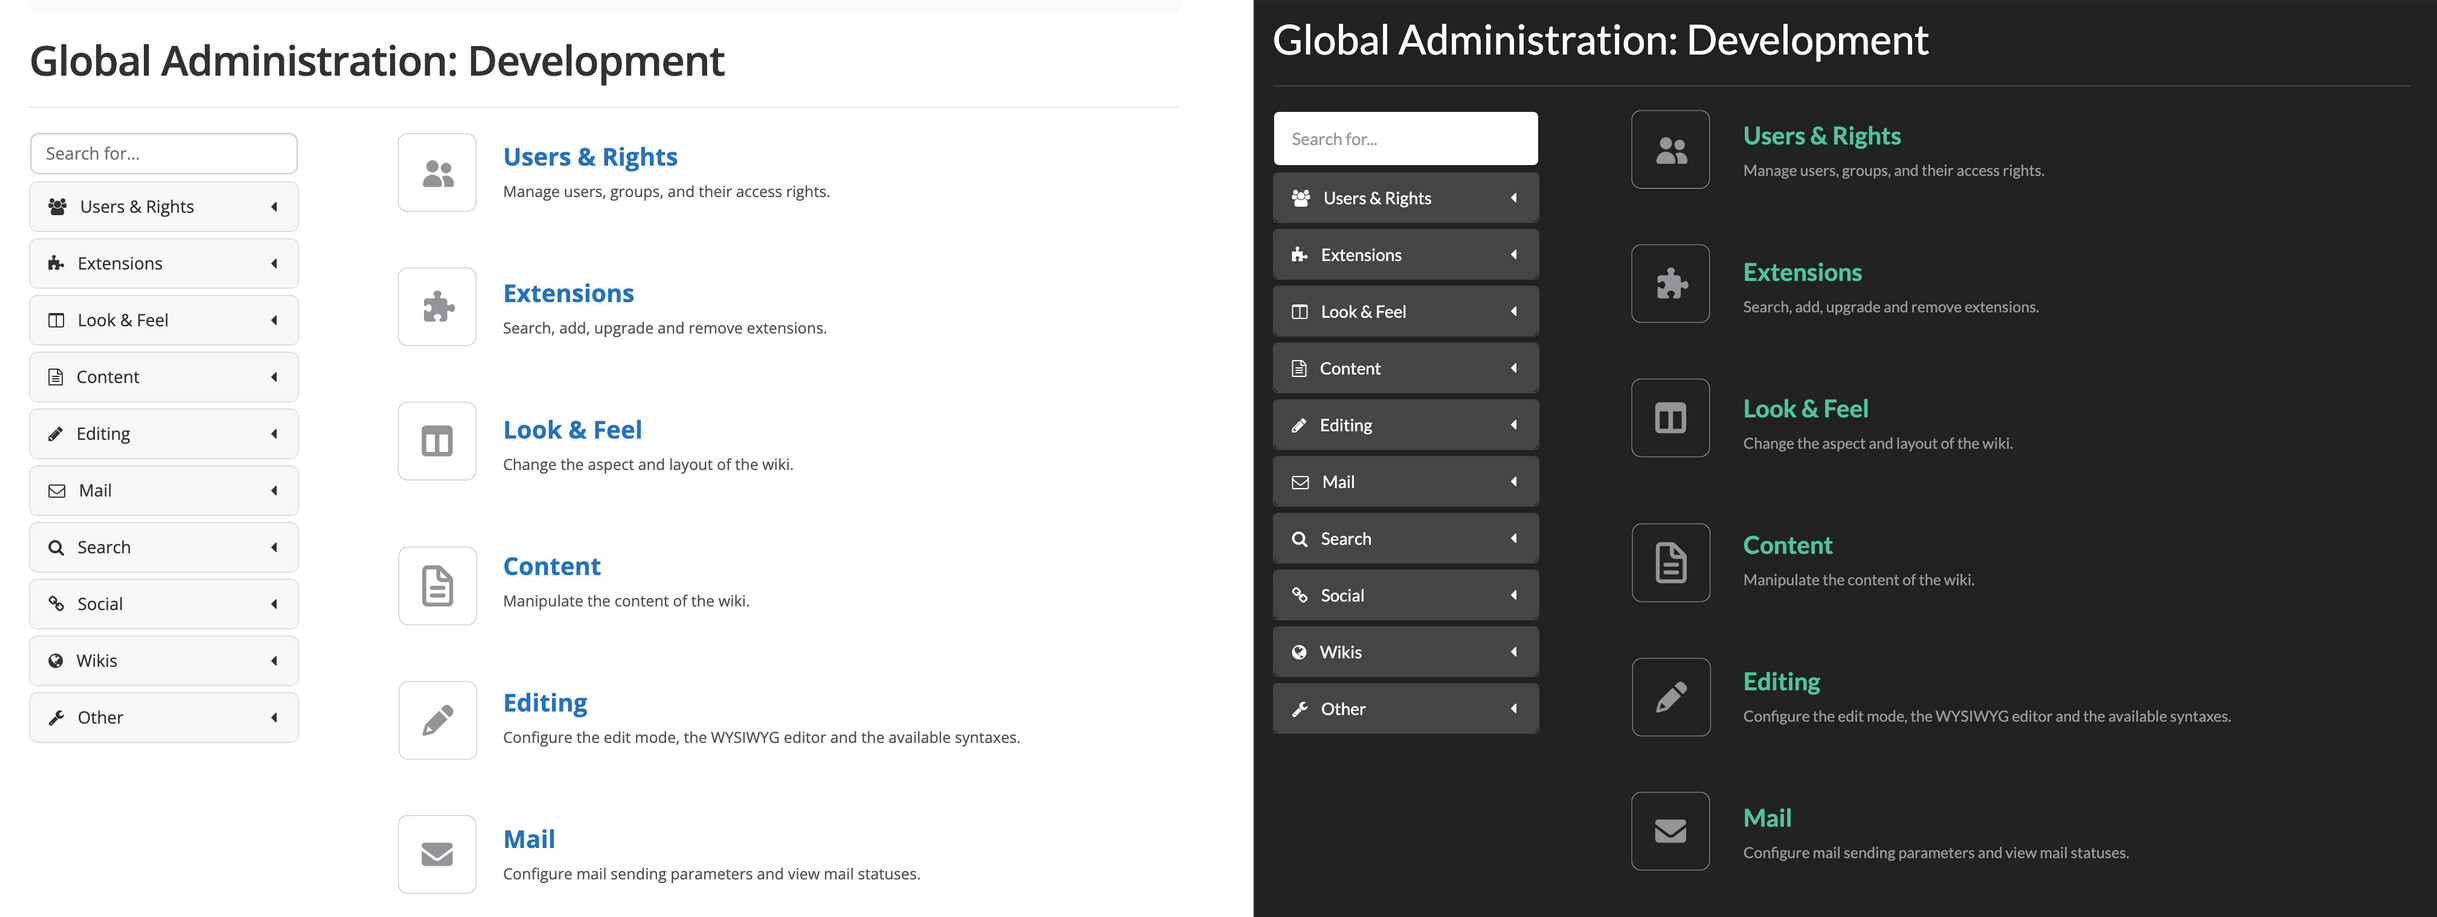Click the Editing pencil tile icon in light panel
This screenshot has height=917, width=2437.
click(x=437, y=720)
